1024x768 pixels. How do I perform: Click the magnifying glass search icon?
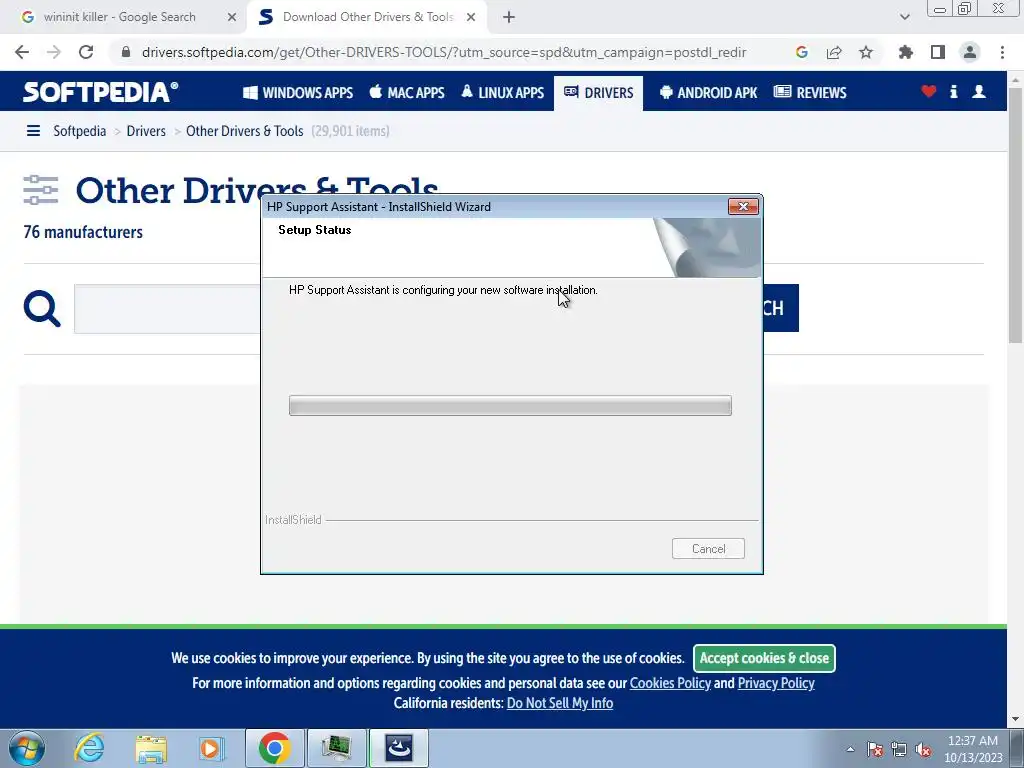click(x=42, y=308)
